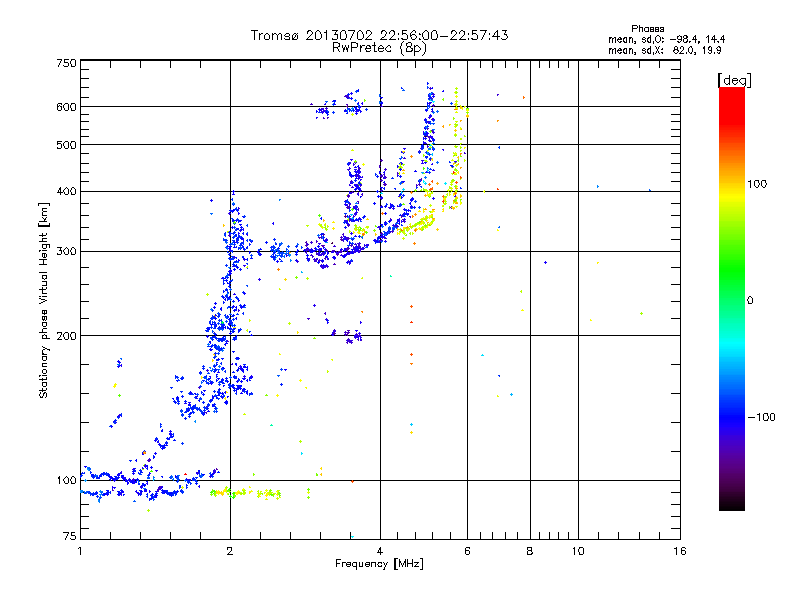Click the y-axis tick label '300'

66,252
